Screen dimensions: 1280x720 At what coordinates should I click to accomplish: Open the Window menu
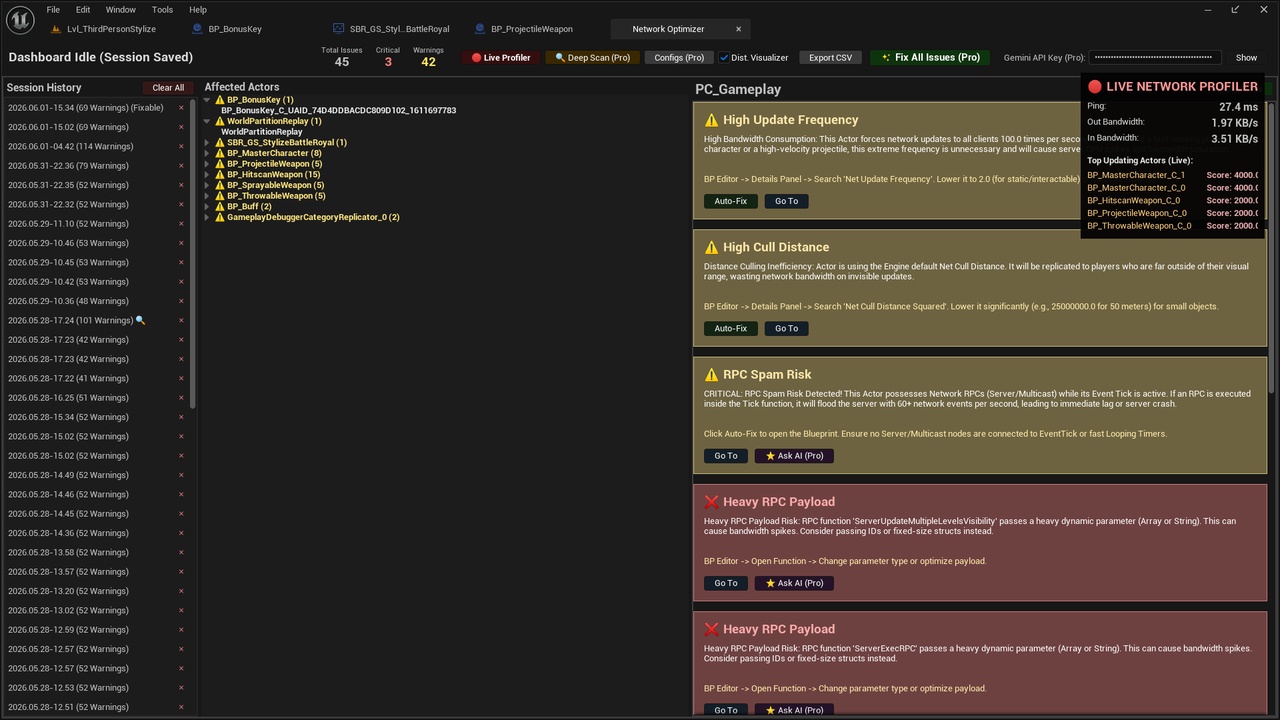(120, 9)
